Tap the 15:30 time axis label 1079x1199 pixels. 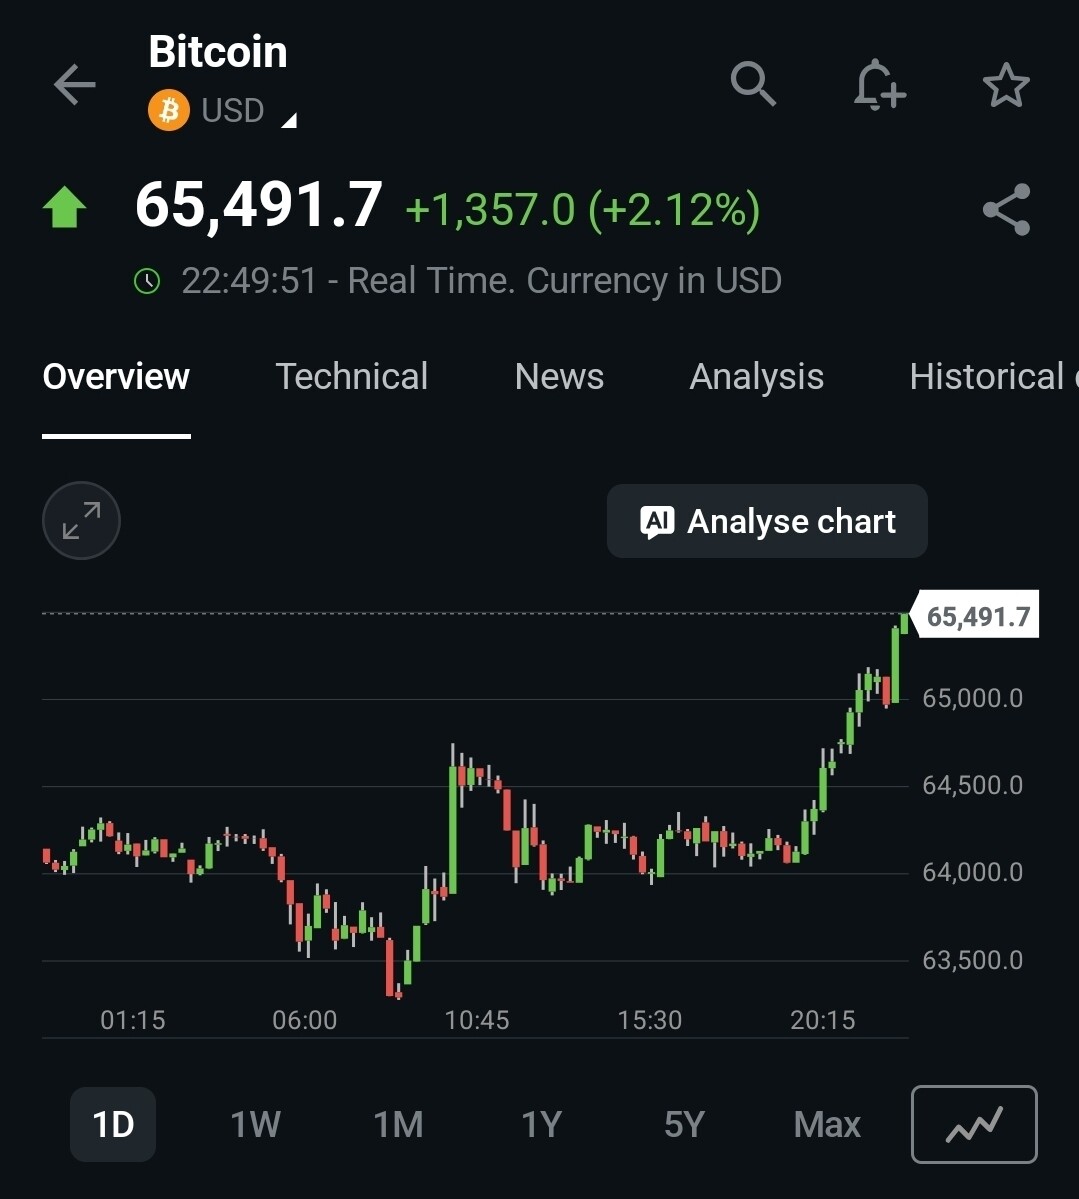[650, 1020]
